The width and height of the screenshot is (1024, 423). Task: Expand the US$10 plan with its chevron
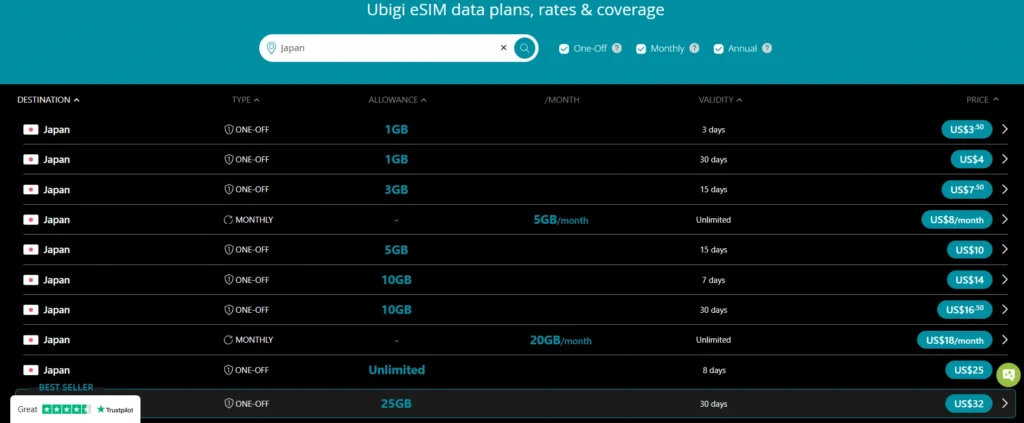point(1004,249)
